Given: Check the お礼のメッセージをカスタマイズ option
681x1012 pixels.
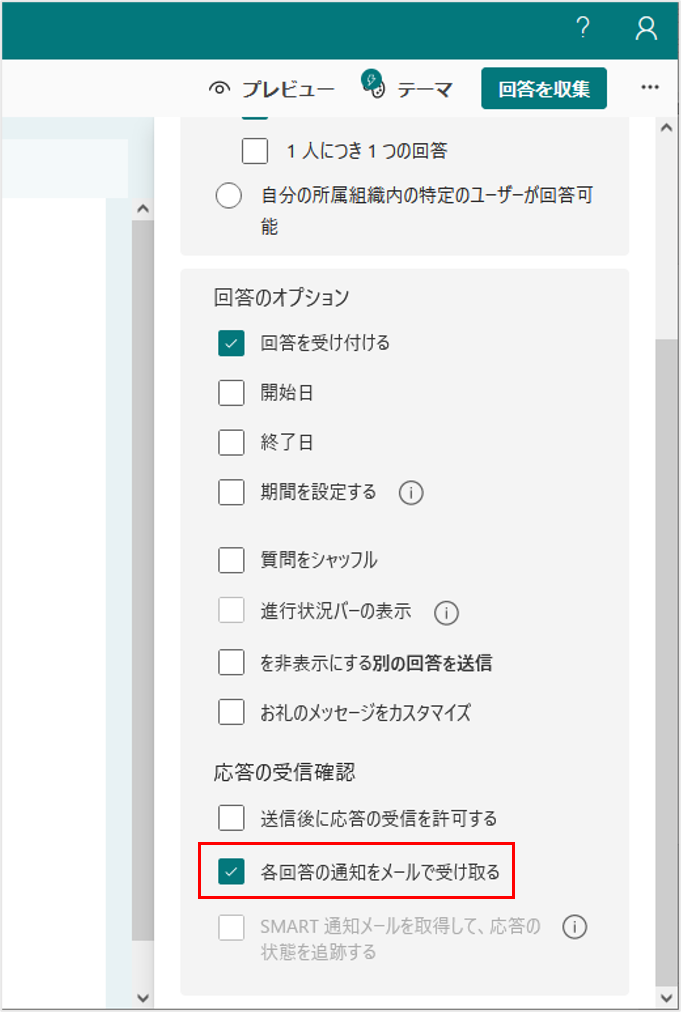Looking at the screenshot, I should [x=232, y=712].
